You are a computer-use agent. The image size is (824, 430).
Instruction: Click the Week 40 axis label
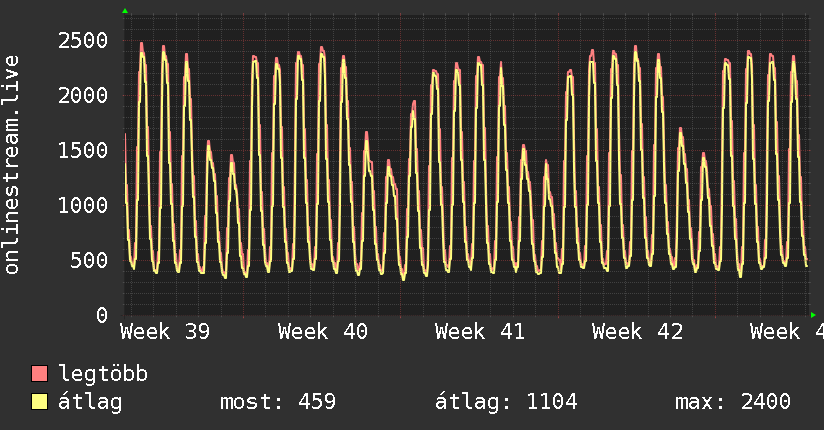click(x=323, y=332)
